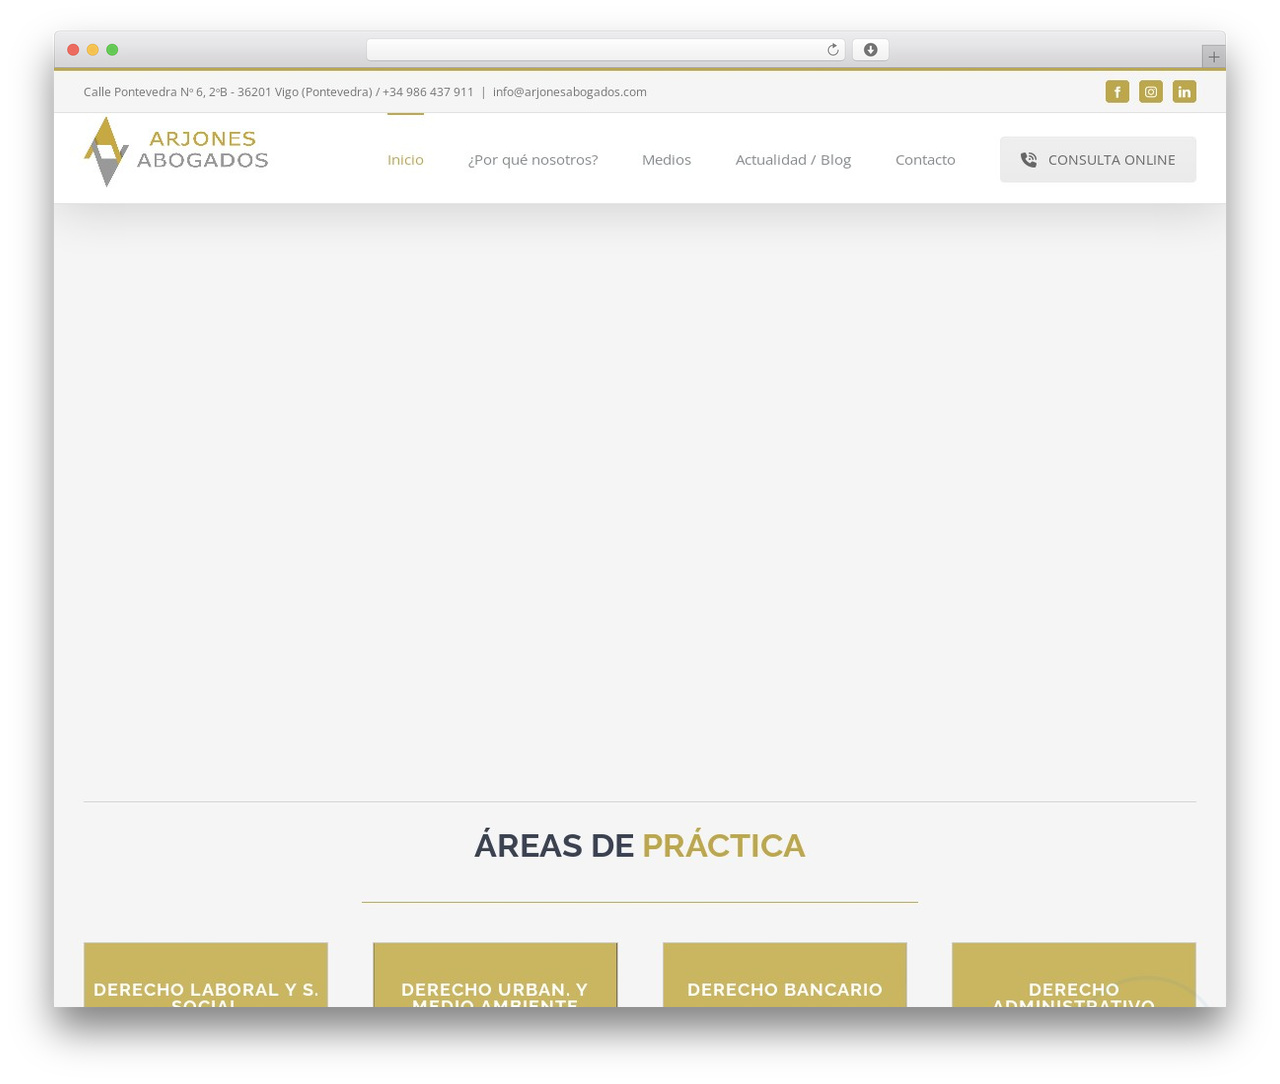
Task: Click the CONSULTA ONLINE button
Action: [x=1097, y=159]
